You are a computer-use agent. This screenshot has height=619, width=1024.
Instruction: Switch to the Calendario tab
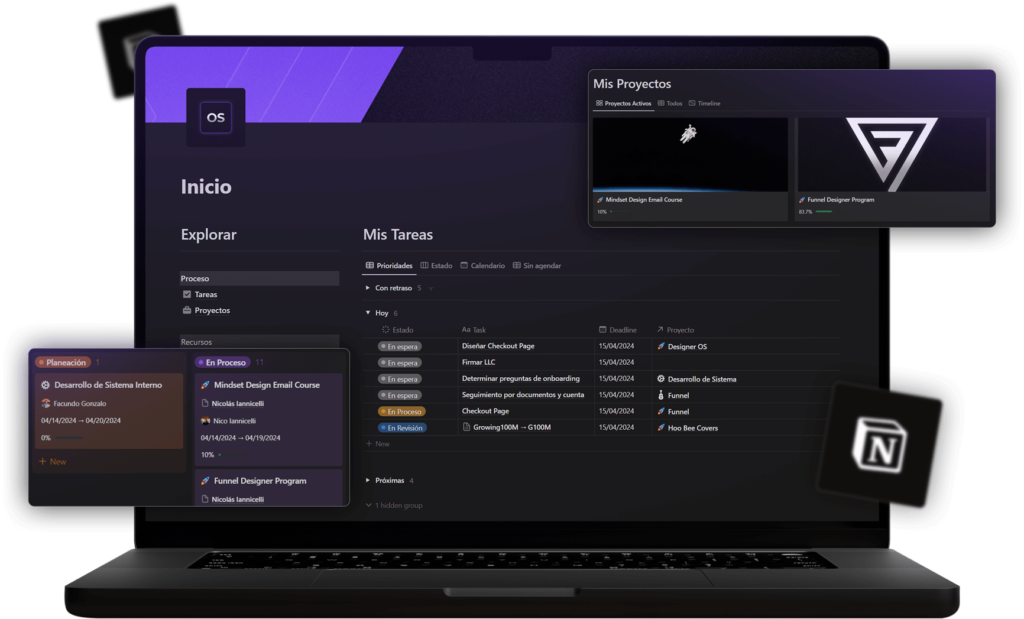(x=483, y=266)
